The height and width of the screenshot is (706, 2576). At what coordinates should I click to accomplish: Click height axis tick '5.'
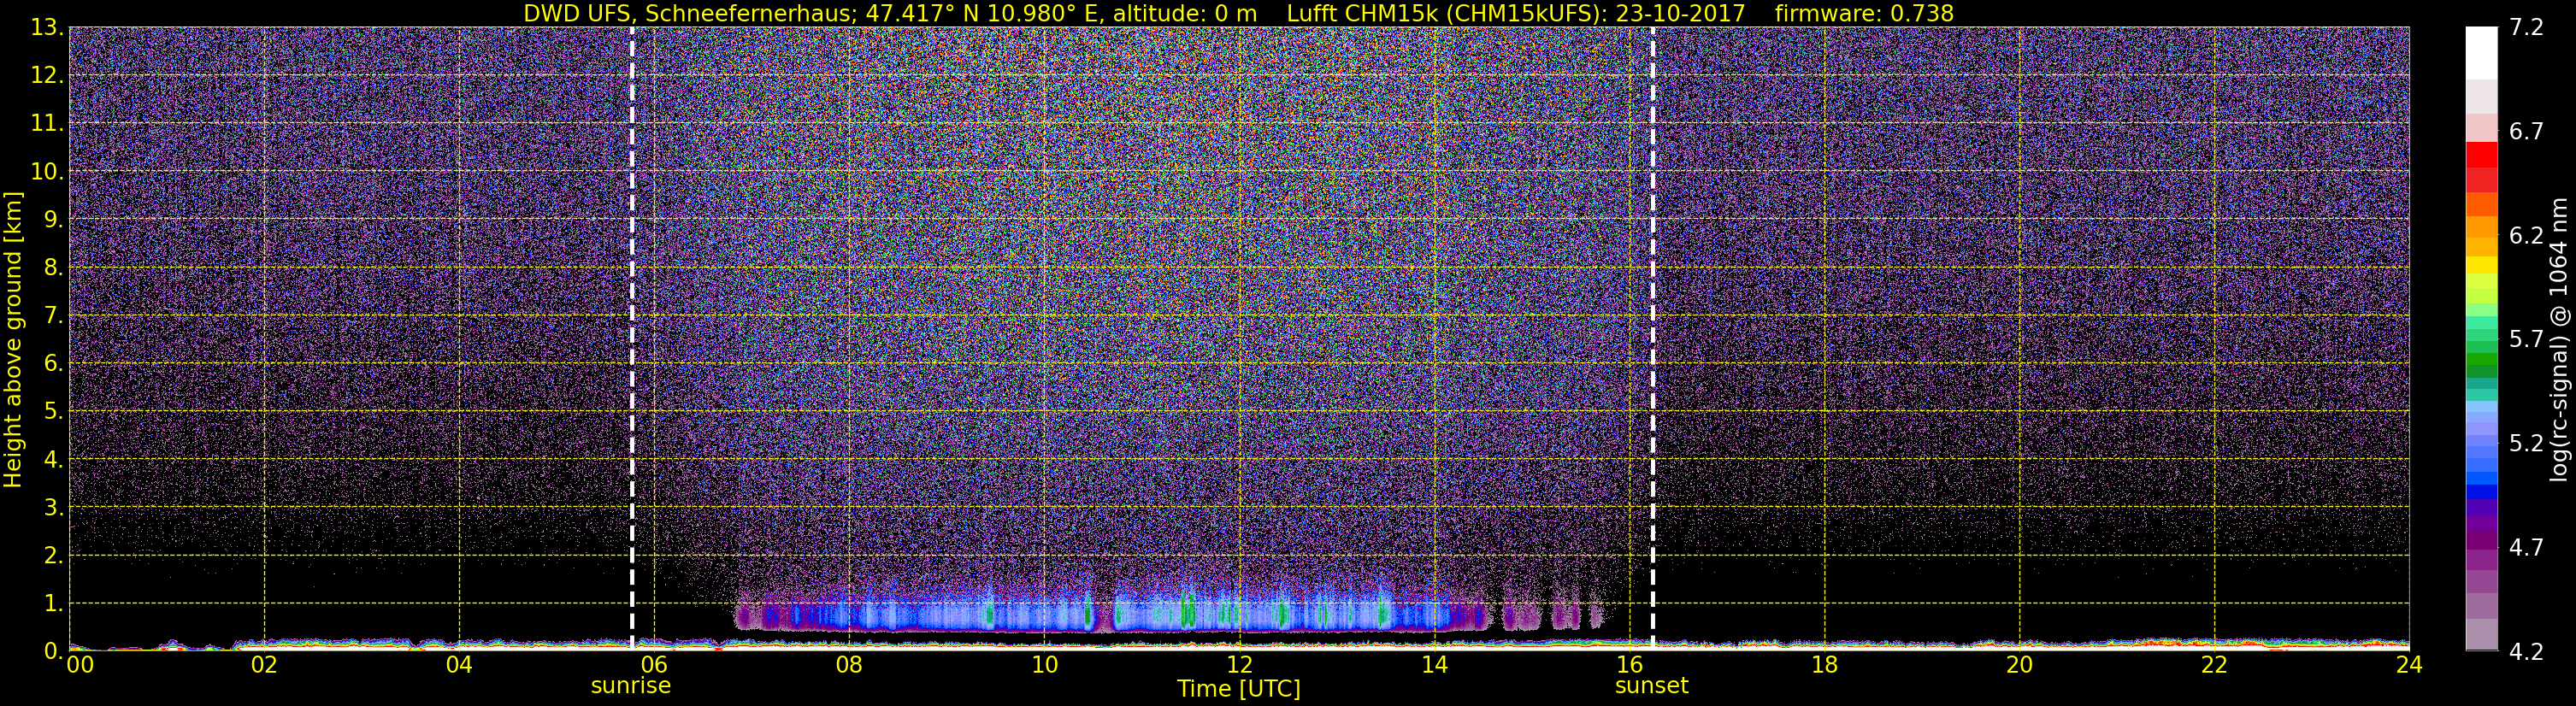(x=53, y=412)
